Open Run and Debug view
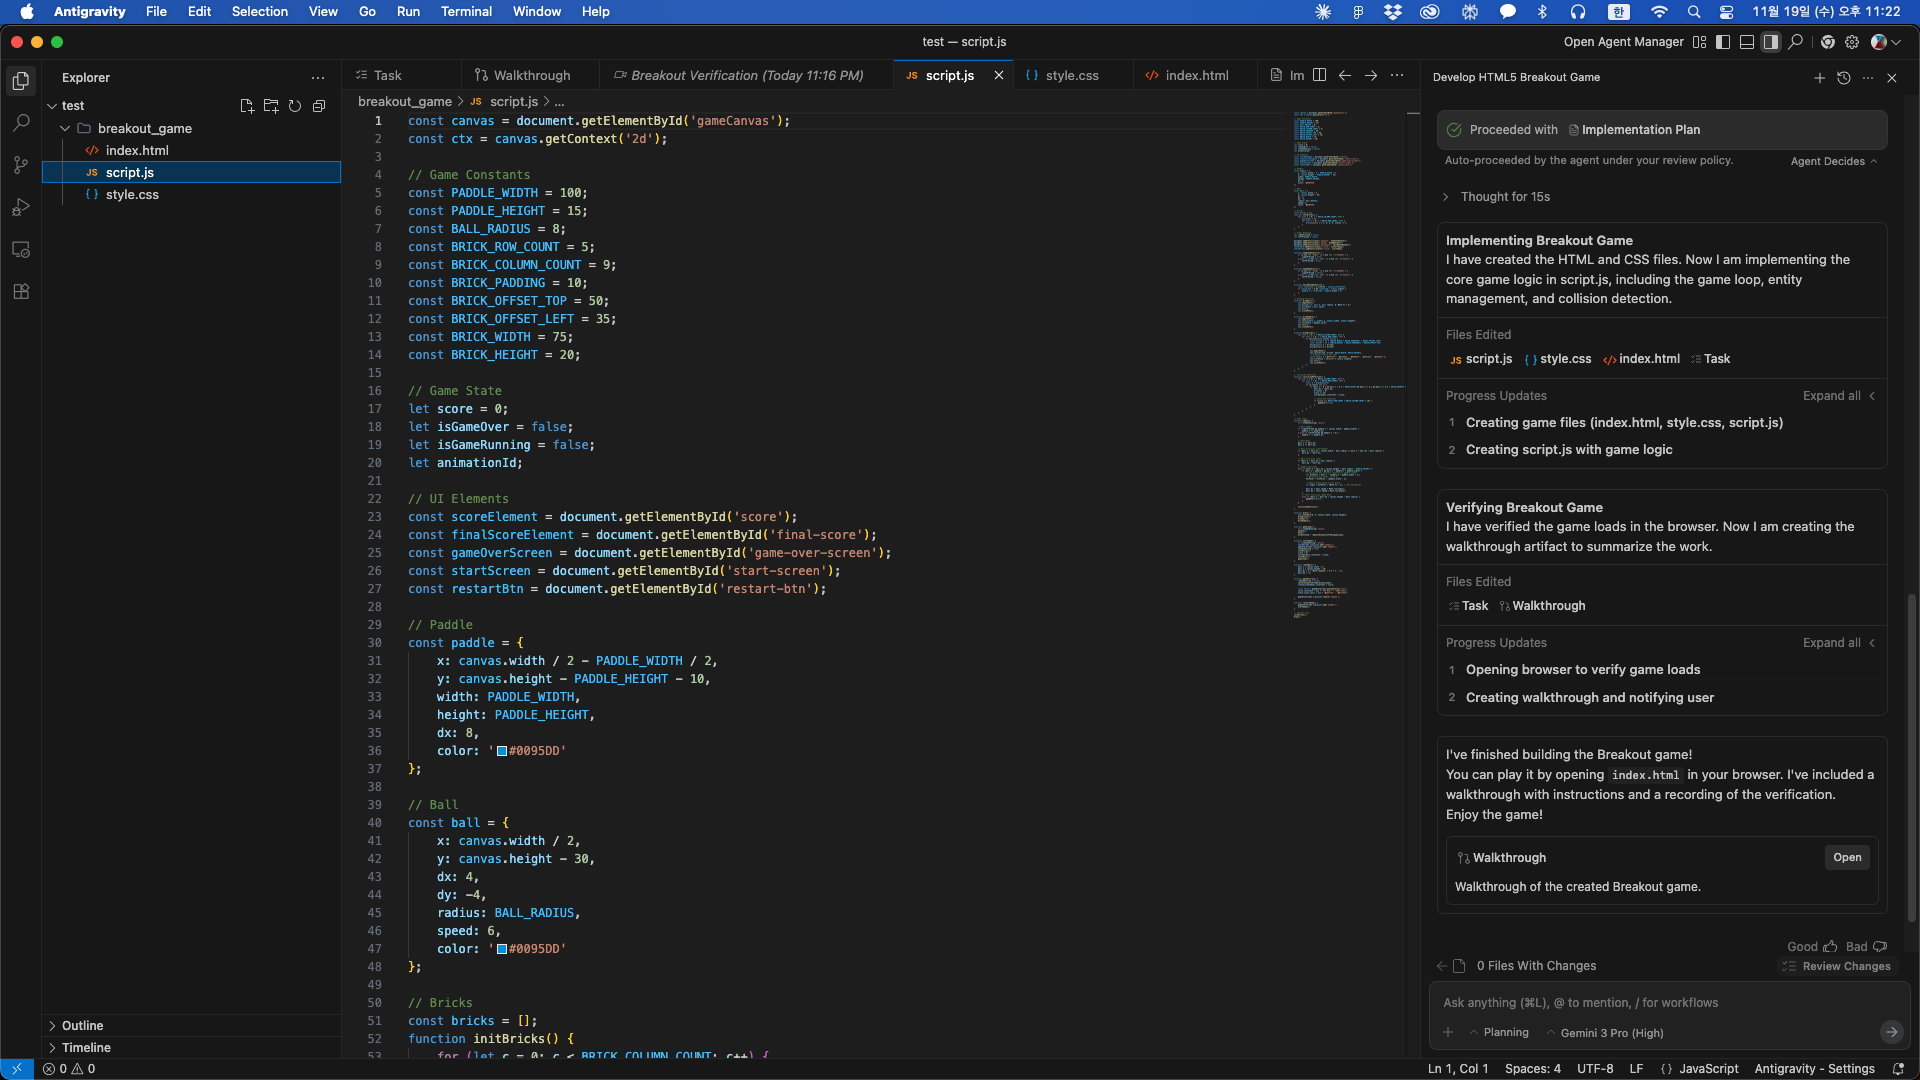The width and height of the screenshot is (1920, 1080). tap(21, 207)
